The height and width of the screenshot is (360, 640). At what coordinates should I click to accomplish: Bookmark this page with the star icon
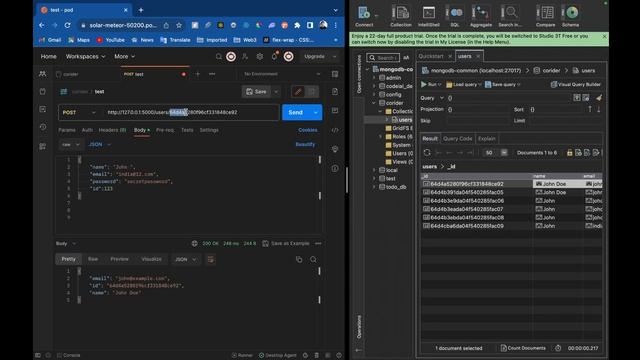tap(179, 25)
